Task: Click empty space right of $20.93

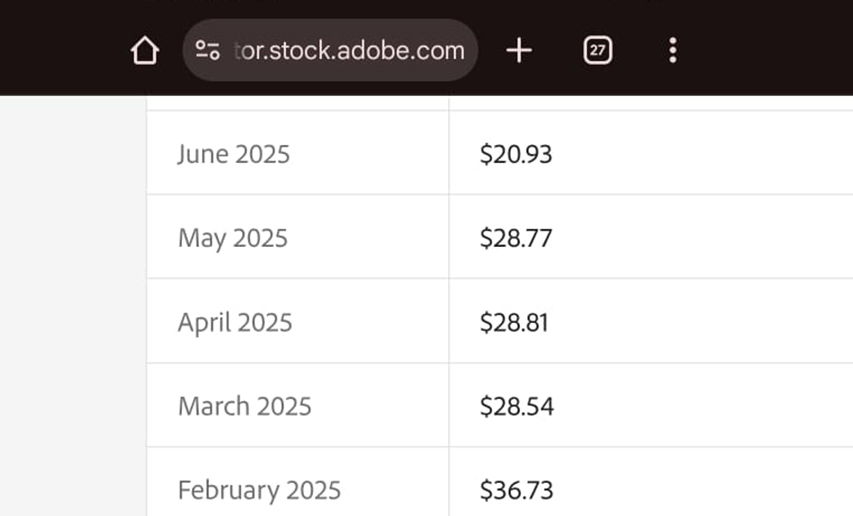Action: (702, 153)
